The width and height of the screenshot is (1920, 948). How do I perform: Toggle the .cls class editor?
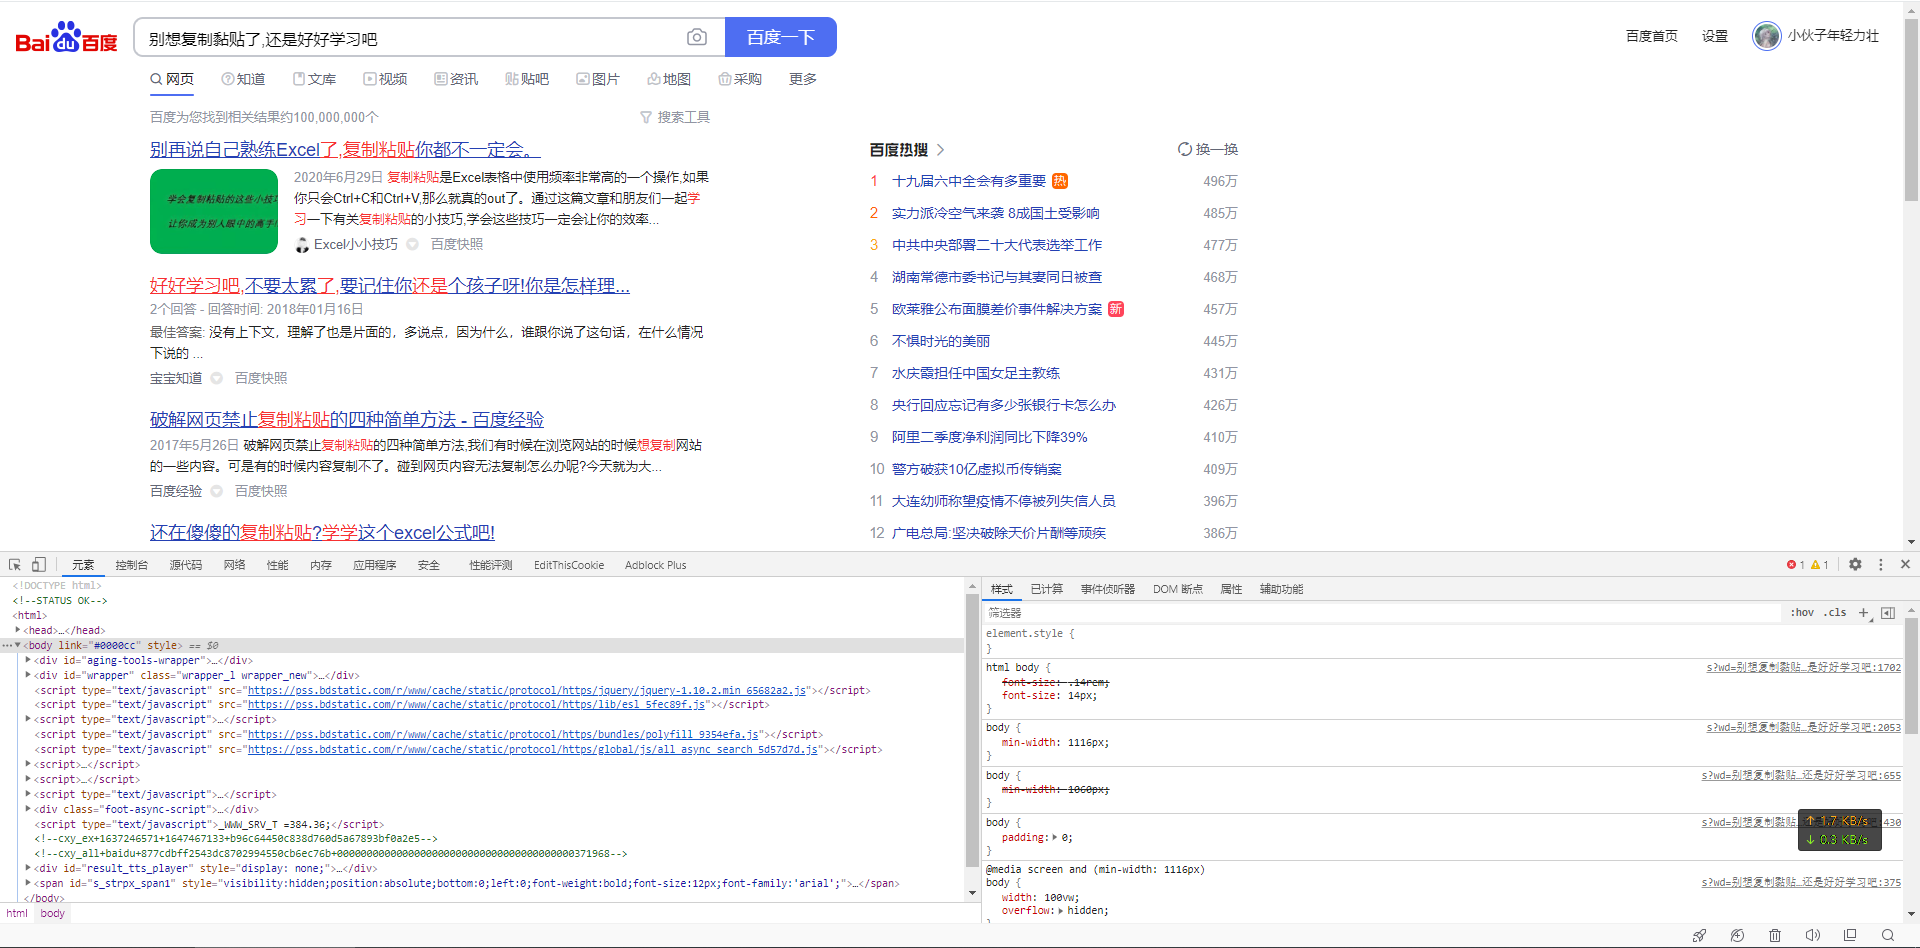(x=1835, y=613)
